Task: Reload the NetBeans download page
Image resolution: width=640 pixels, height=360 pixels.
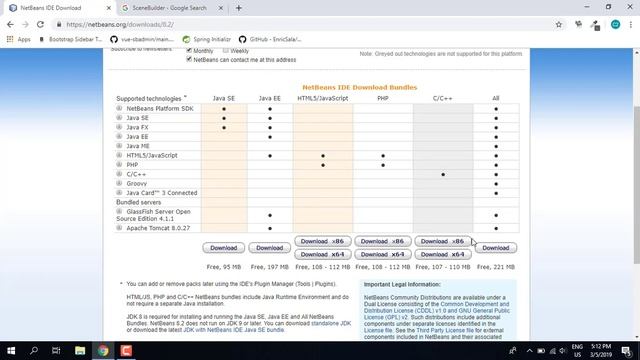Action: click(x=40, y=24)
